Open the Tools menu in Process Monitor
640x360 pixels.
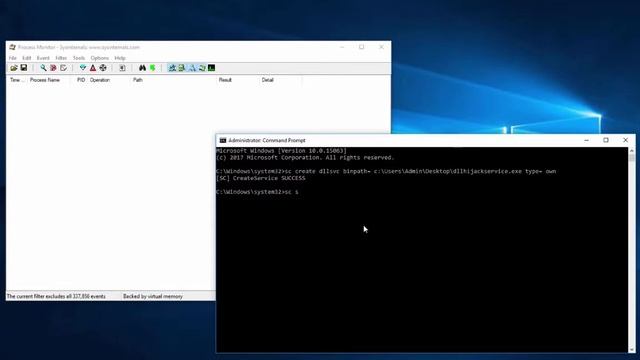(x=79, y=58)
